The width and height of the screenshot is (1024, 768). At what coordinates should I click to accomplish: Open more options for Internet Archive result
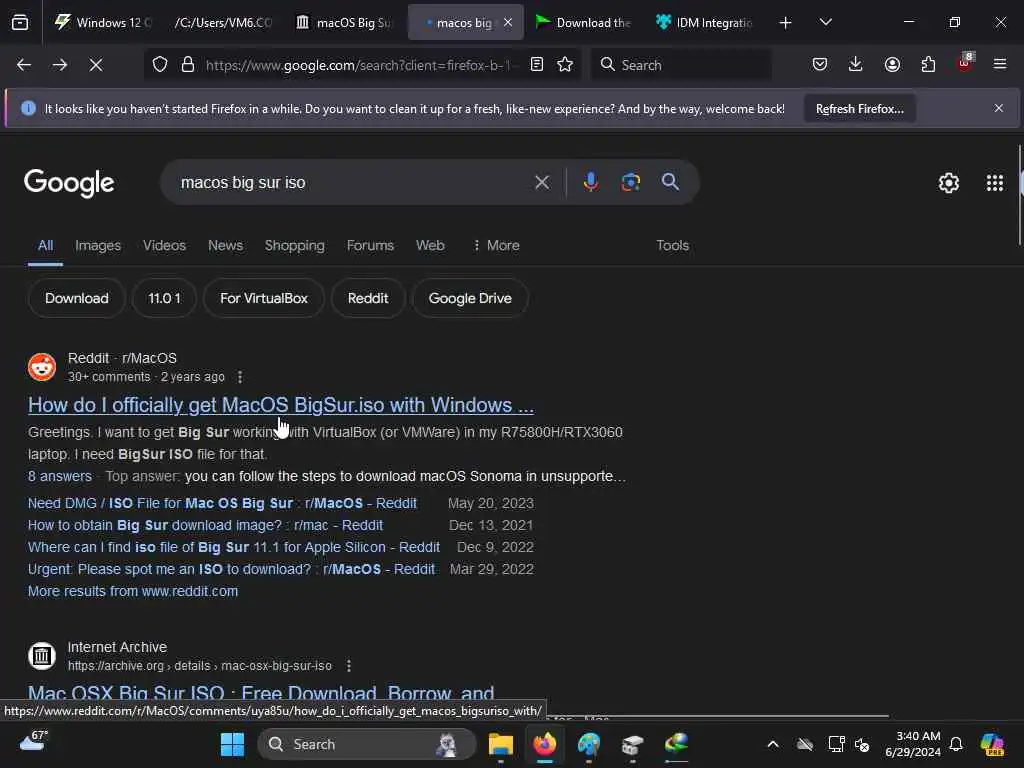[x=349, y=665]
